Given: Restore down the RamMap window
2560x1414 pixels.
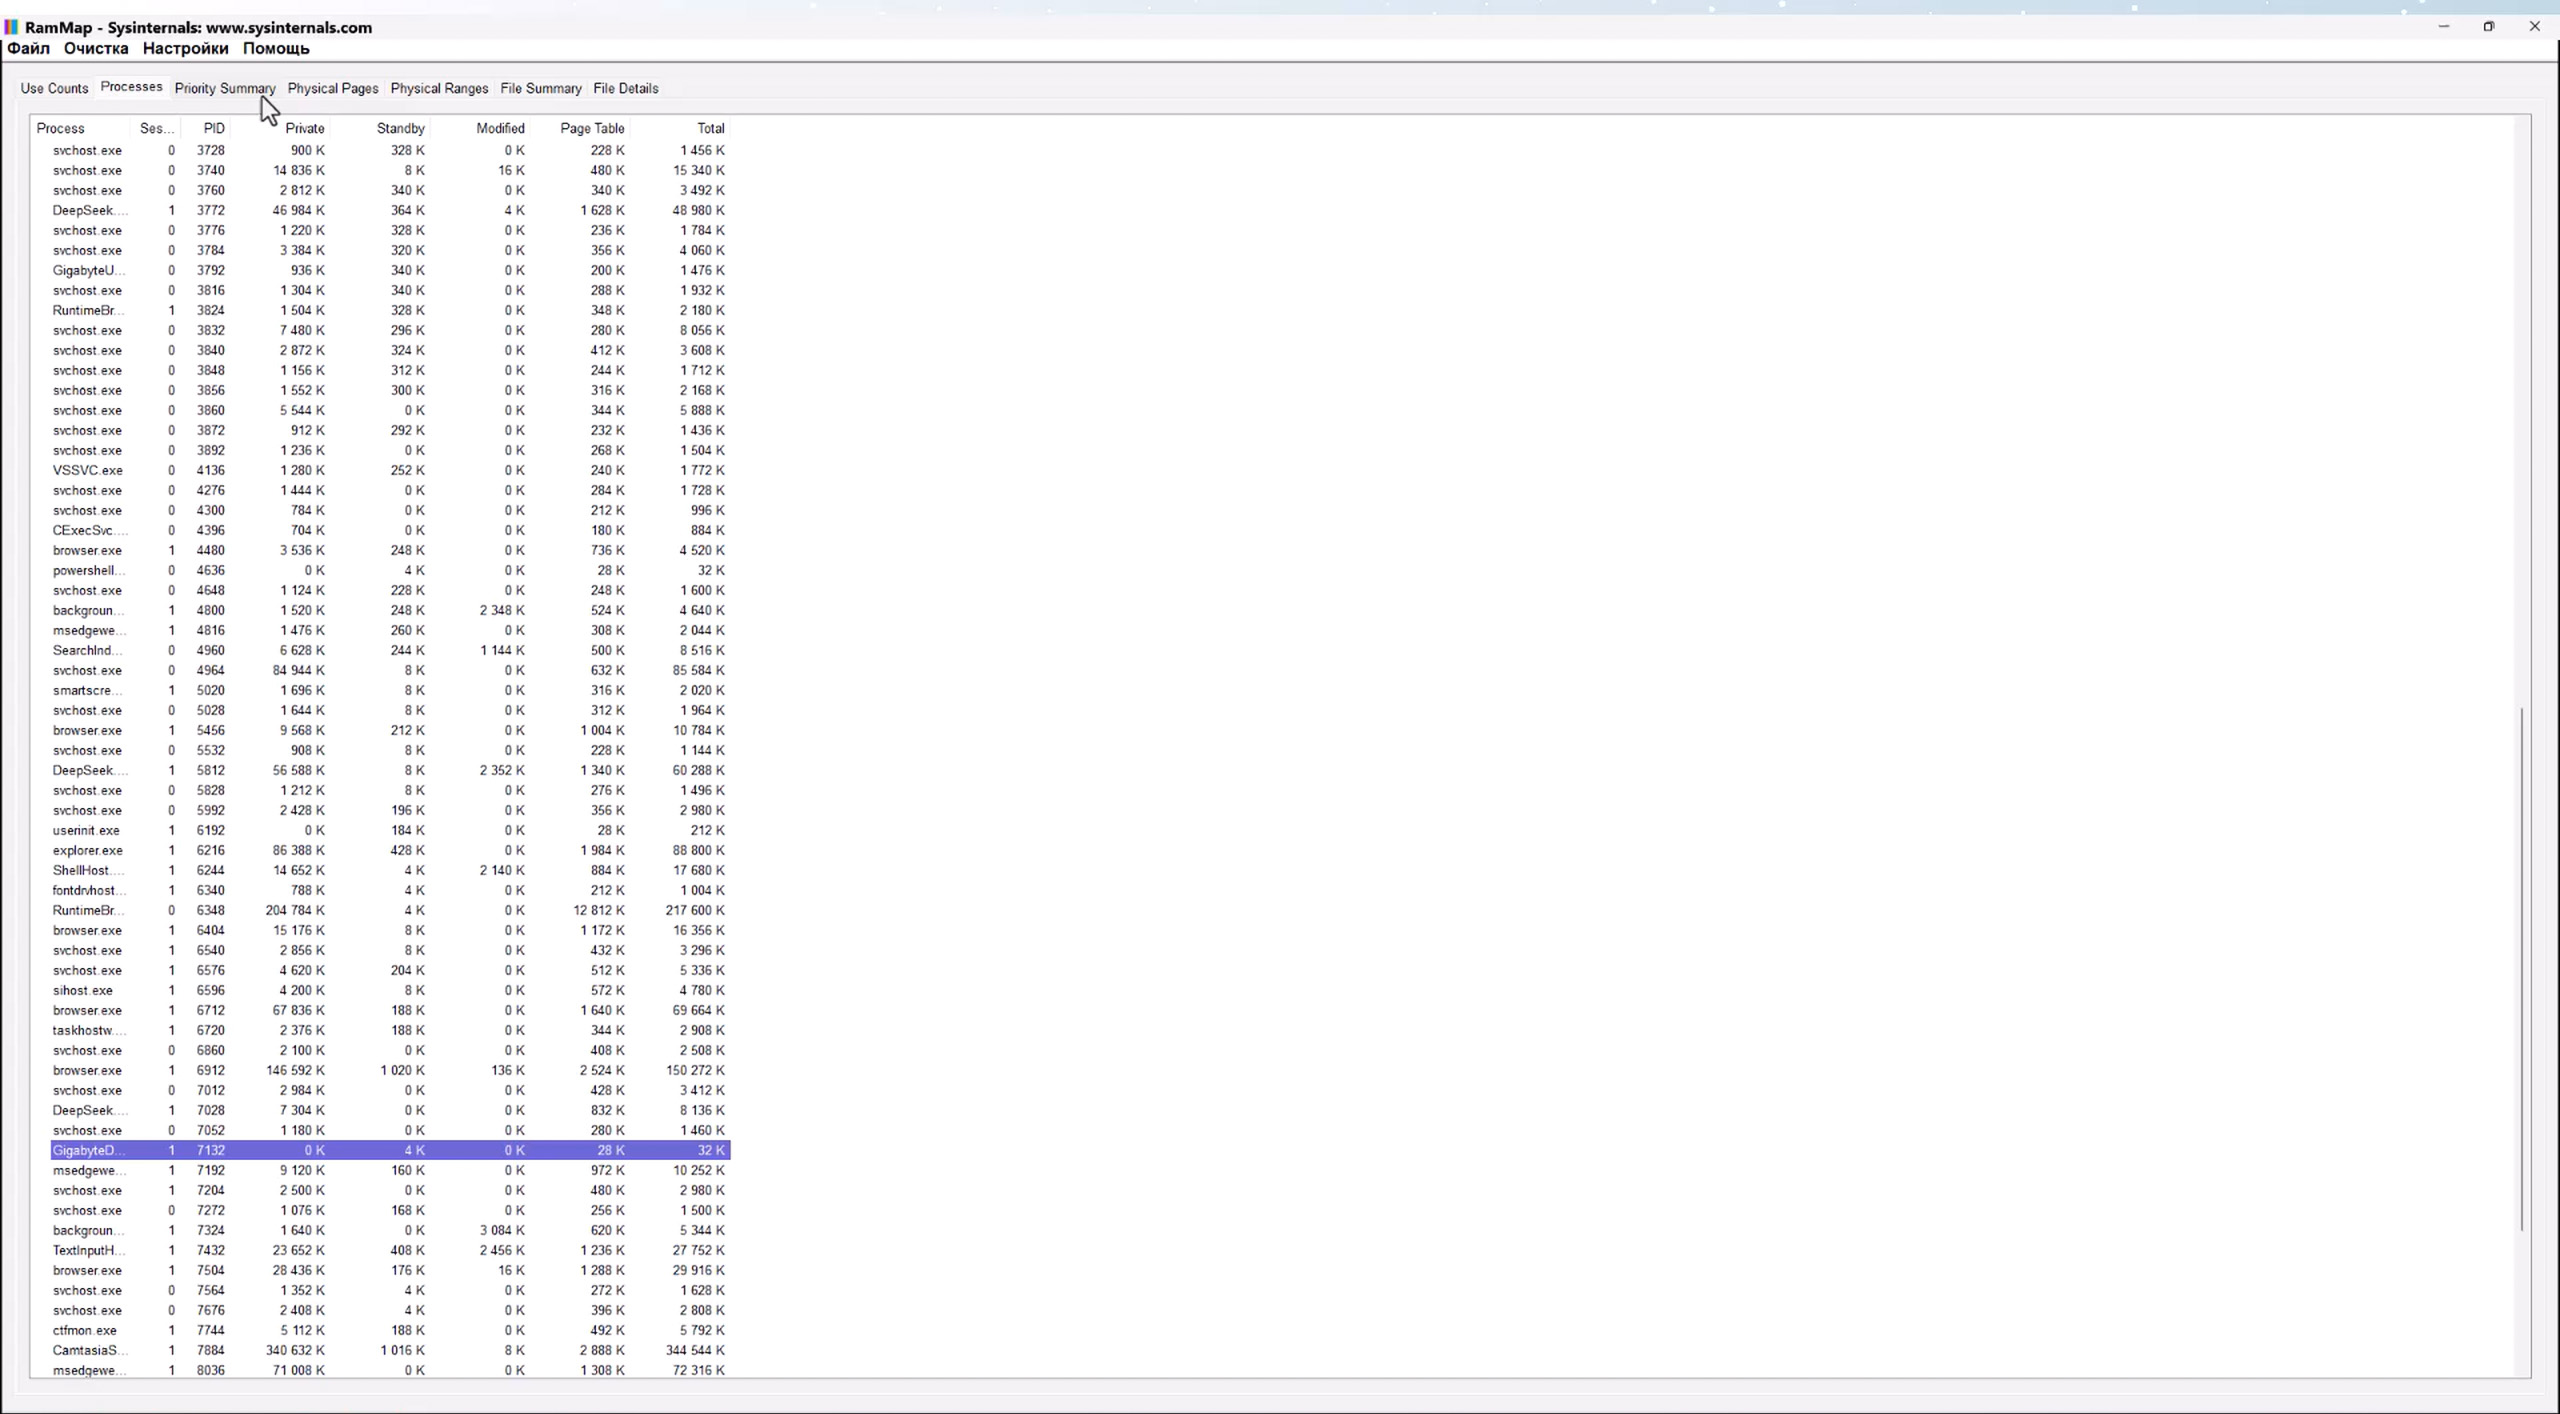Looking at the screenshot, I should 2489,26.
